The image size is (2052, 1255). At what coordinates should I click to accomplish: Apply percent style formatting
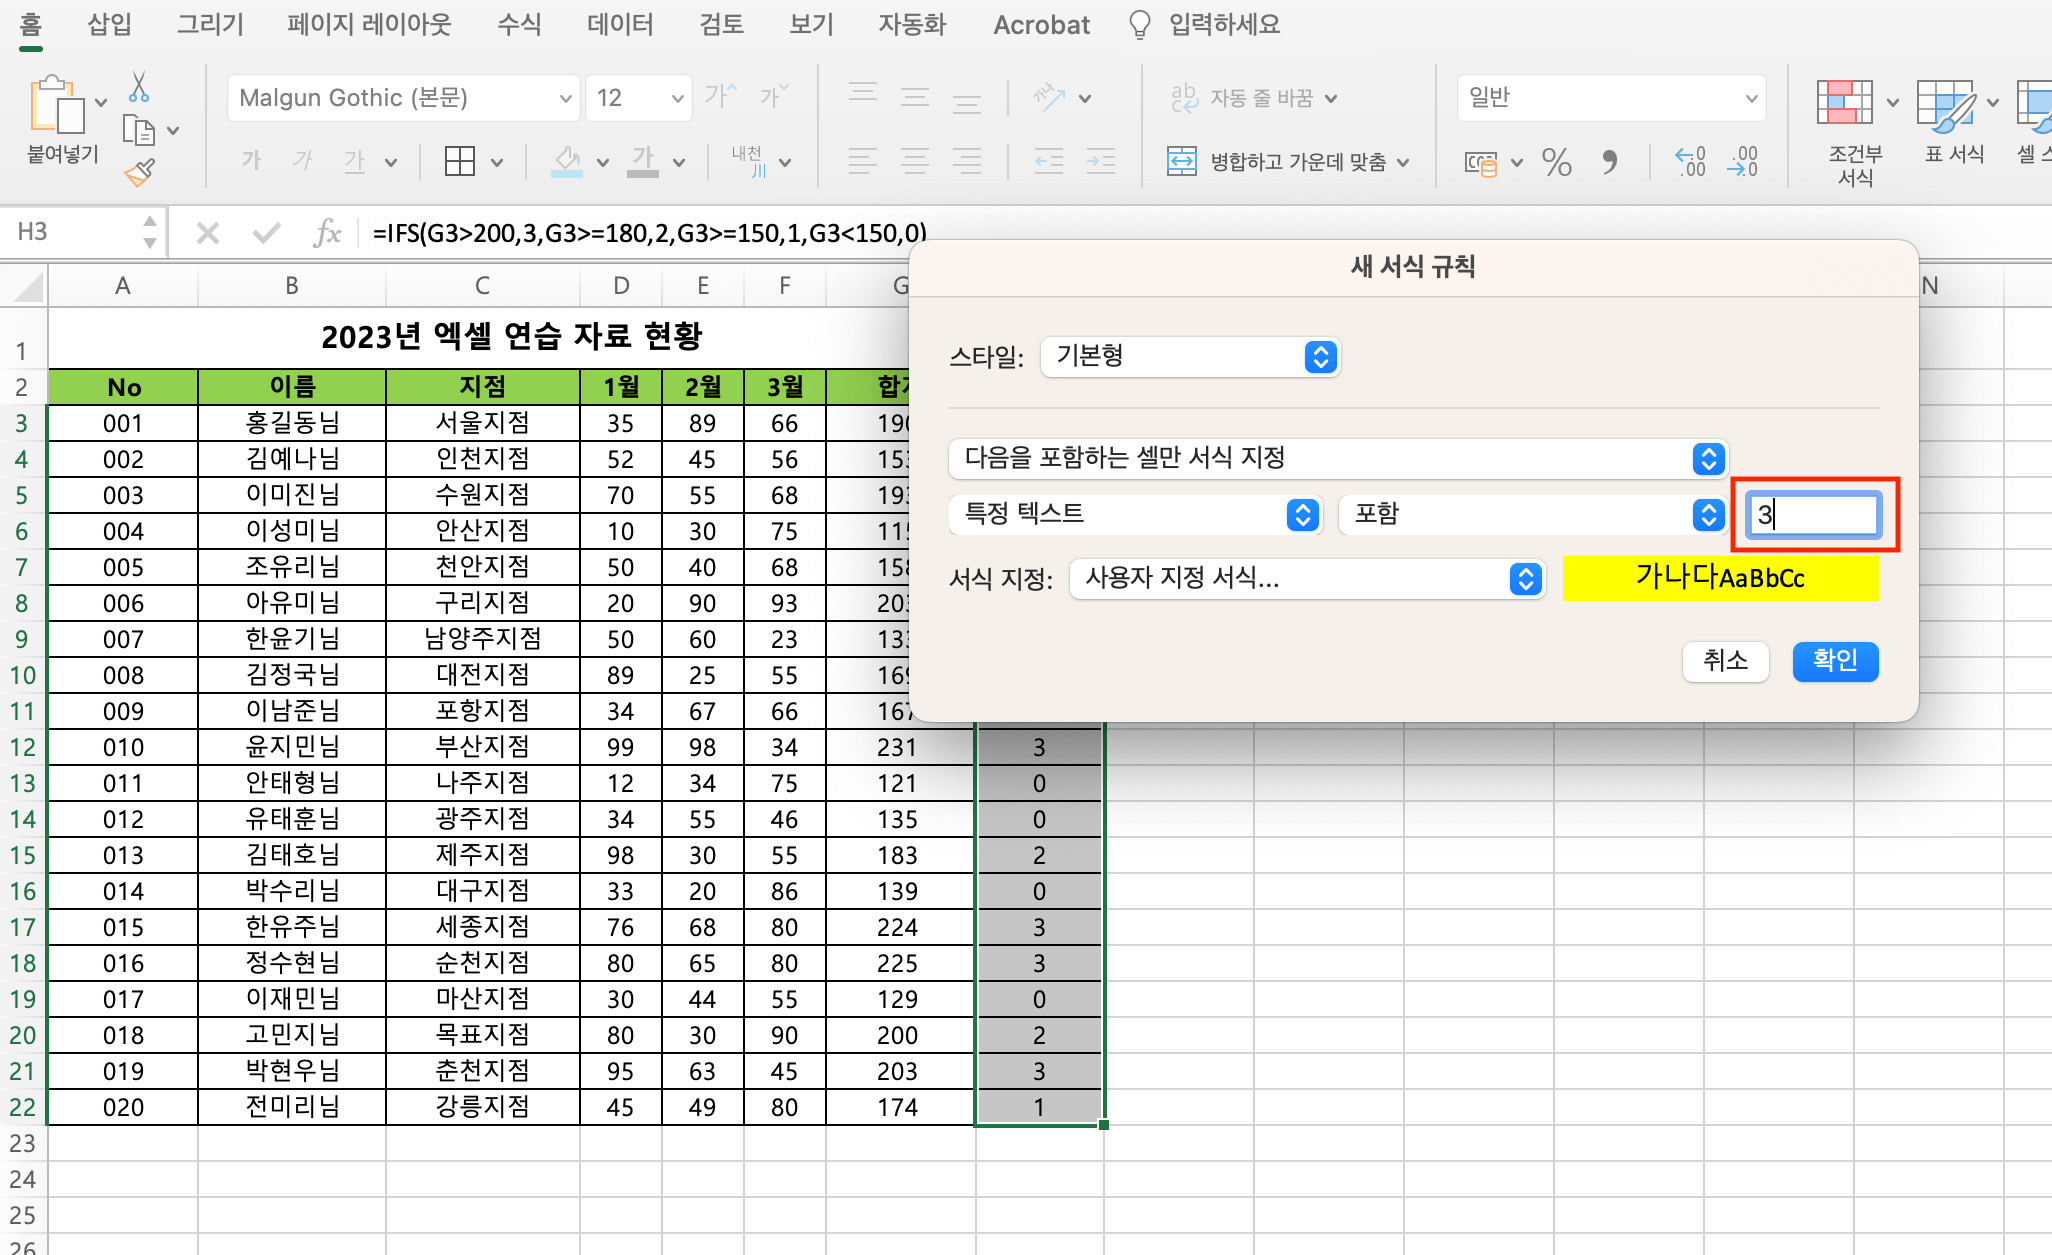point(1557,161)
